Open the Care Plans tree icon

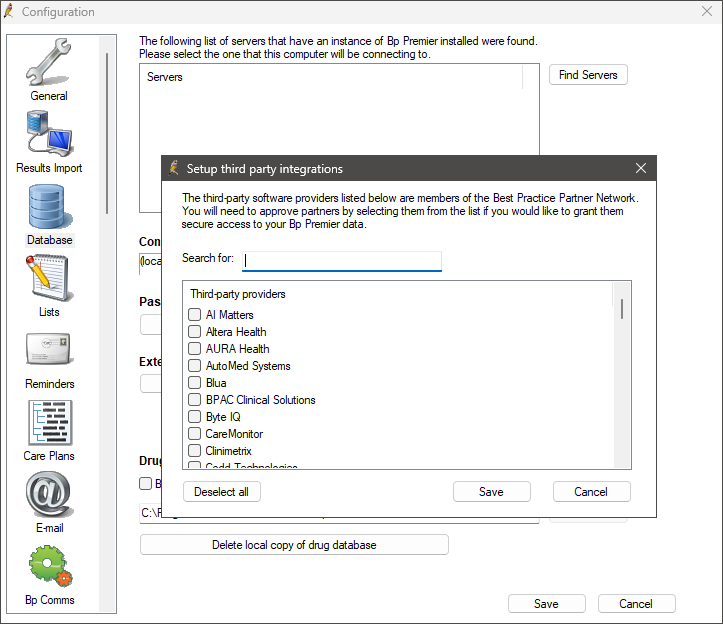[x=50, y=422]
